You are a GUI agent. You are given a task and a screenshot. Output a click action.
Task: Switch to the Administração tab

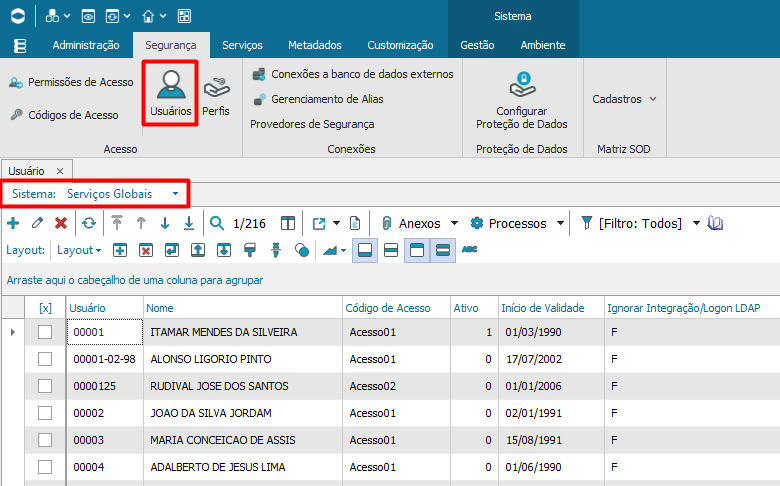click(86, 45)
